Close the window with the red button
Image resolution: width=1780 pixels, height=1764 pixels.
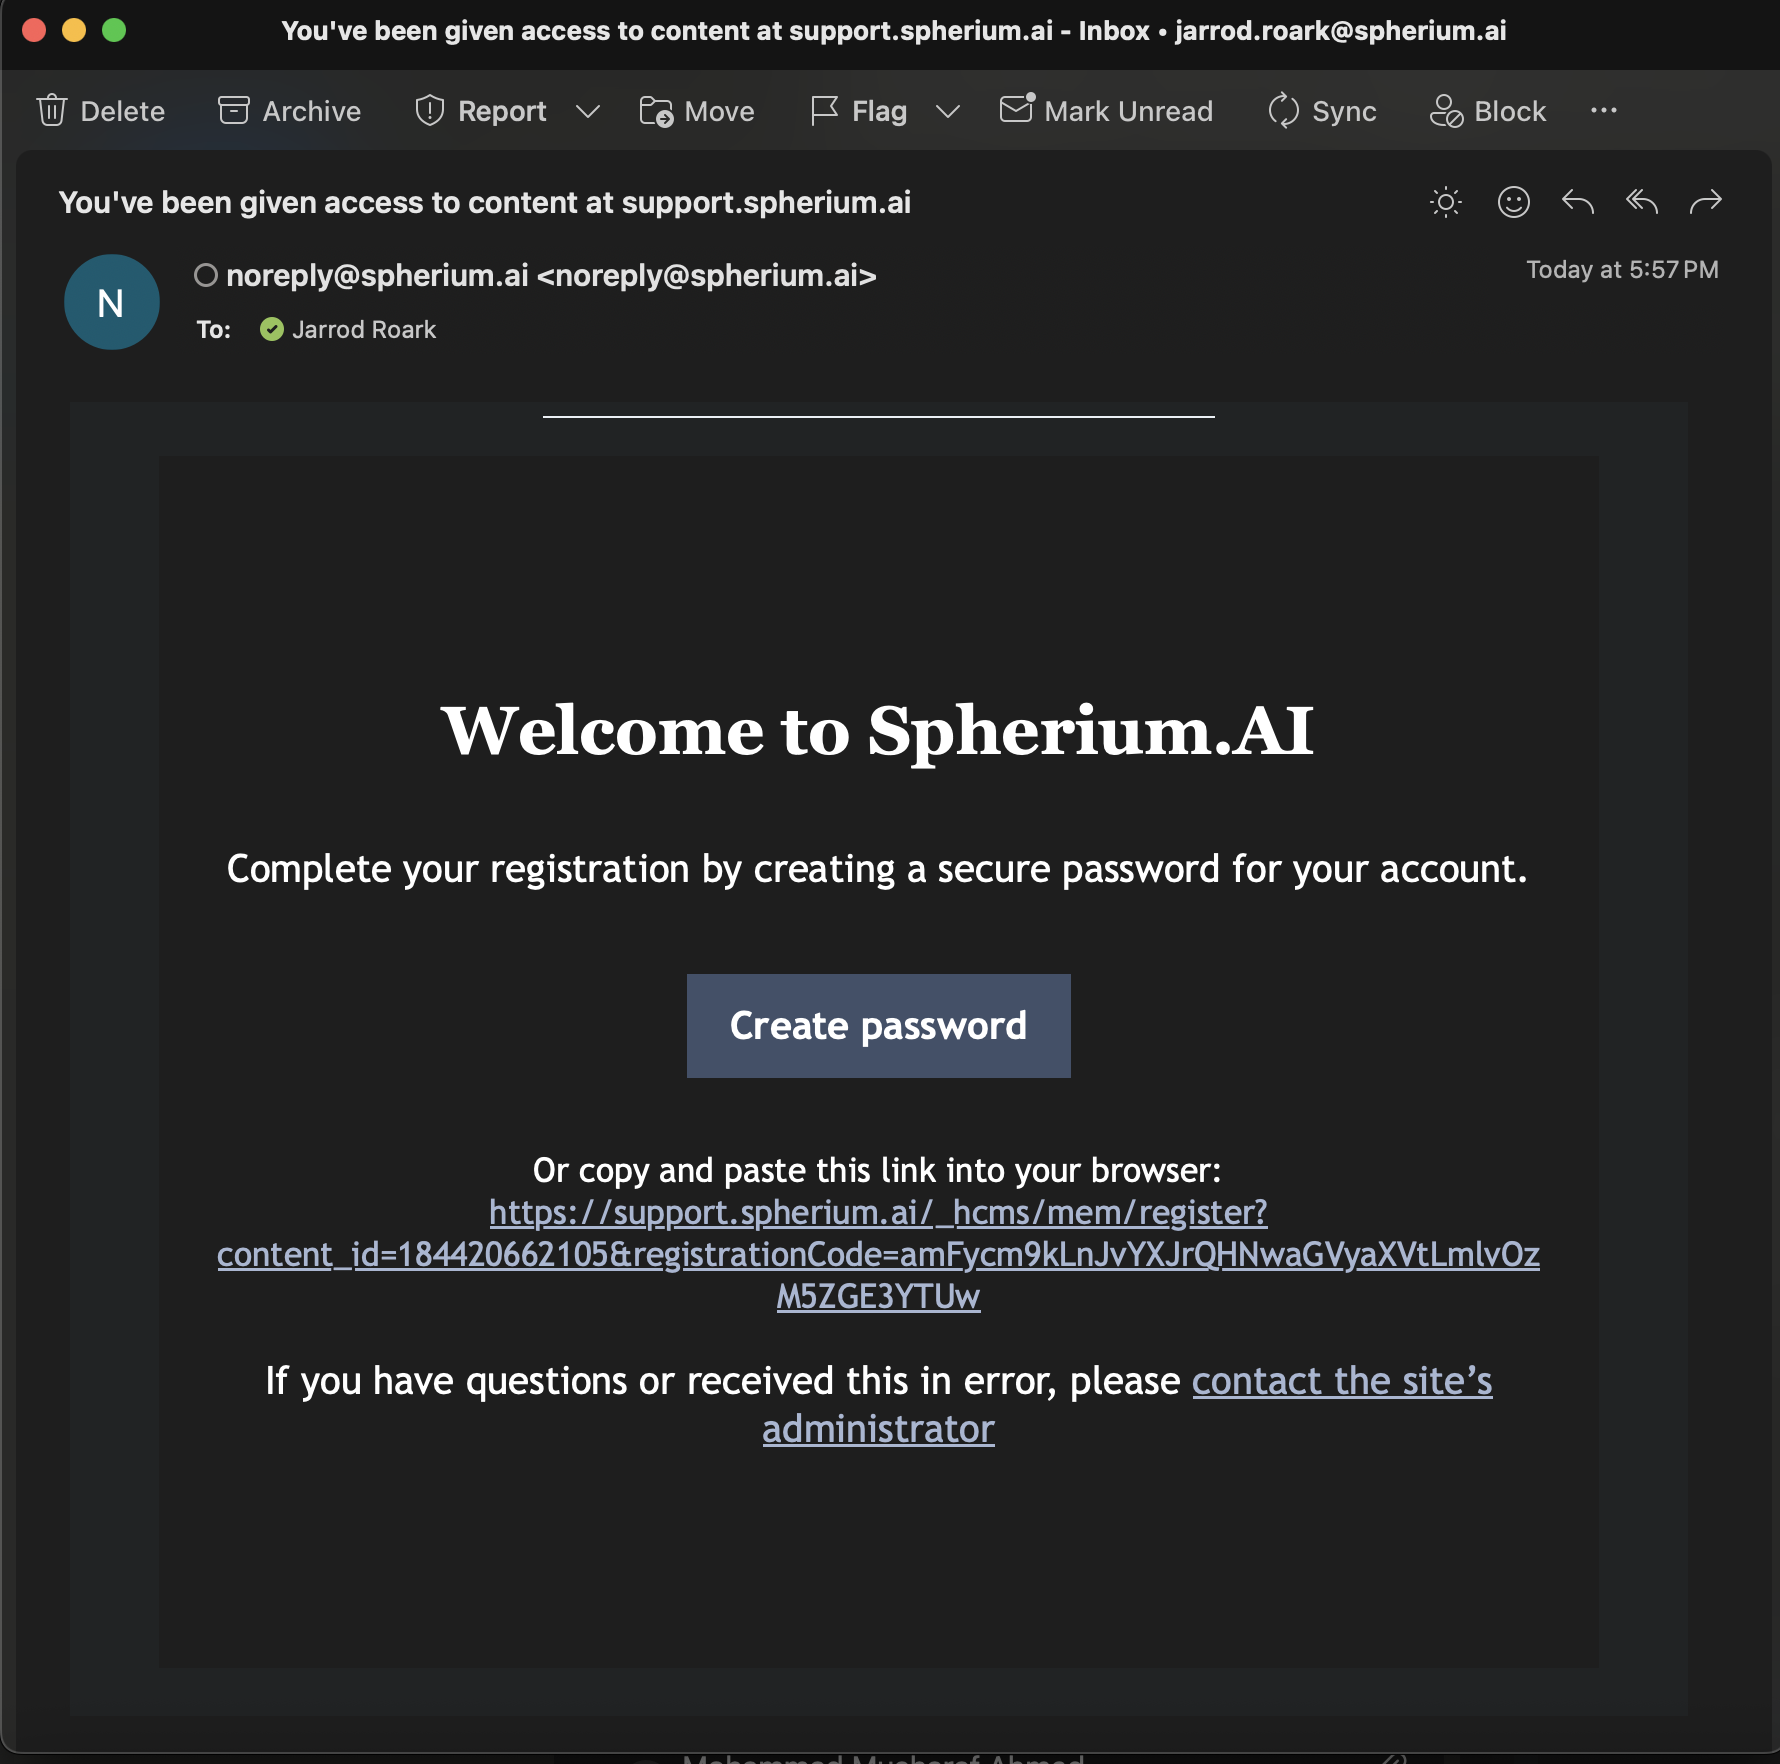coord(34,30)
